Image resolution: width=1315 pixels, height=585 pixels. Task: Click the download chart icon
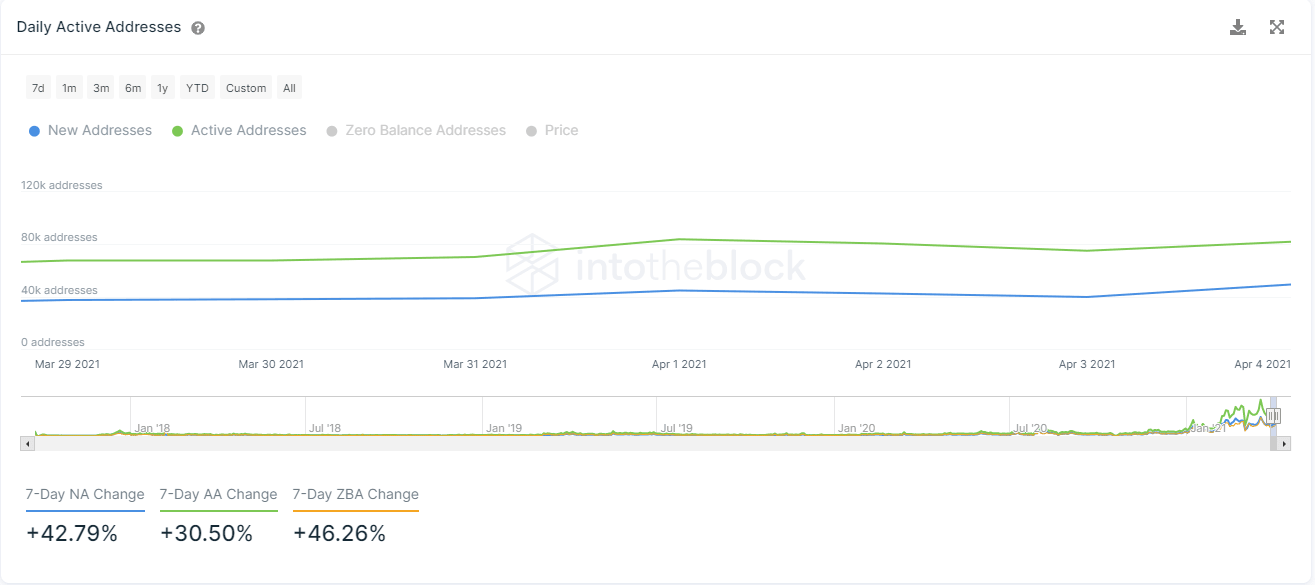(1238, 27)
